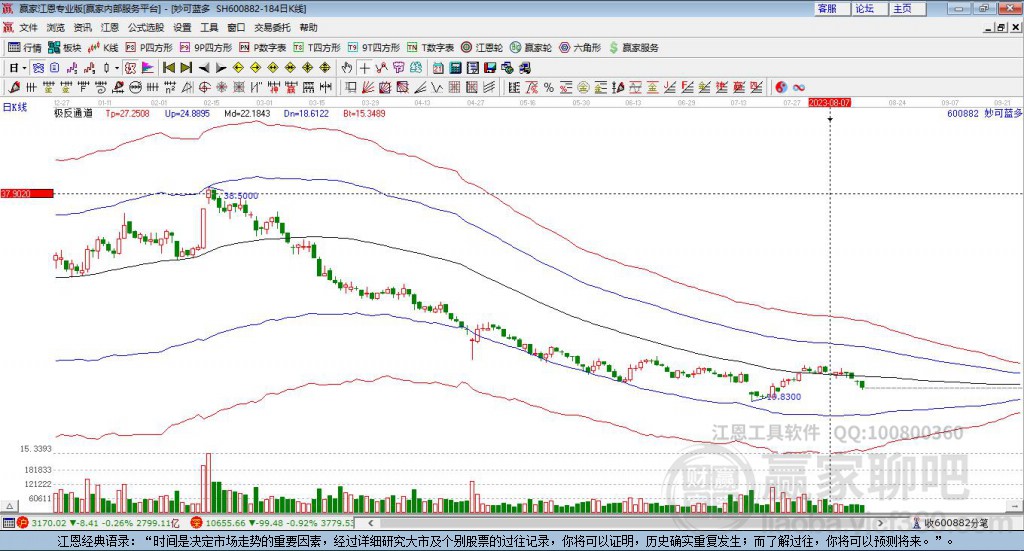Select the red target circle tool

[x=204, y=87]
